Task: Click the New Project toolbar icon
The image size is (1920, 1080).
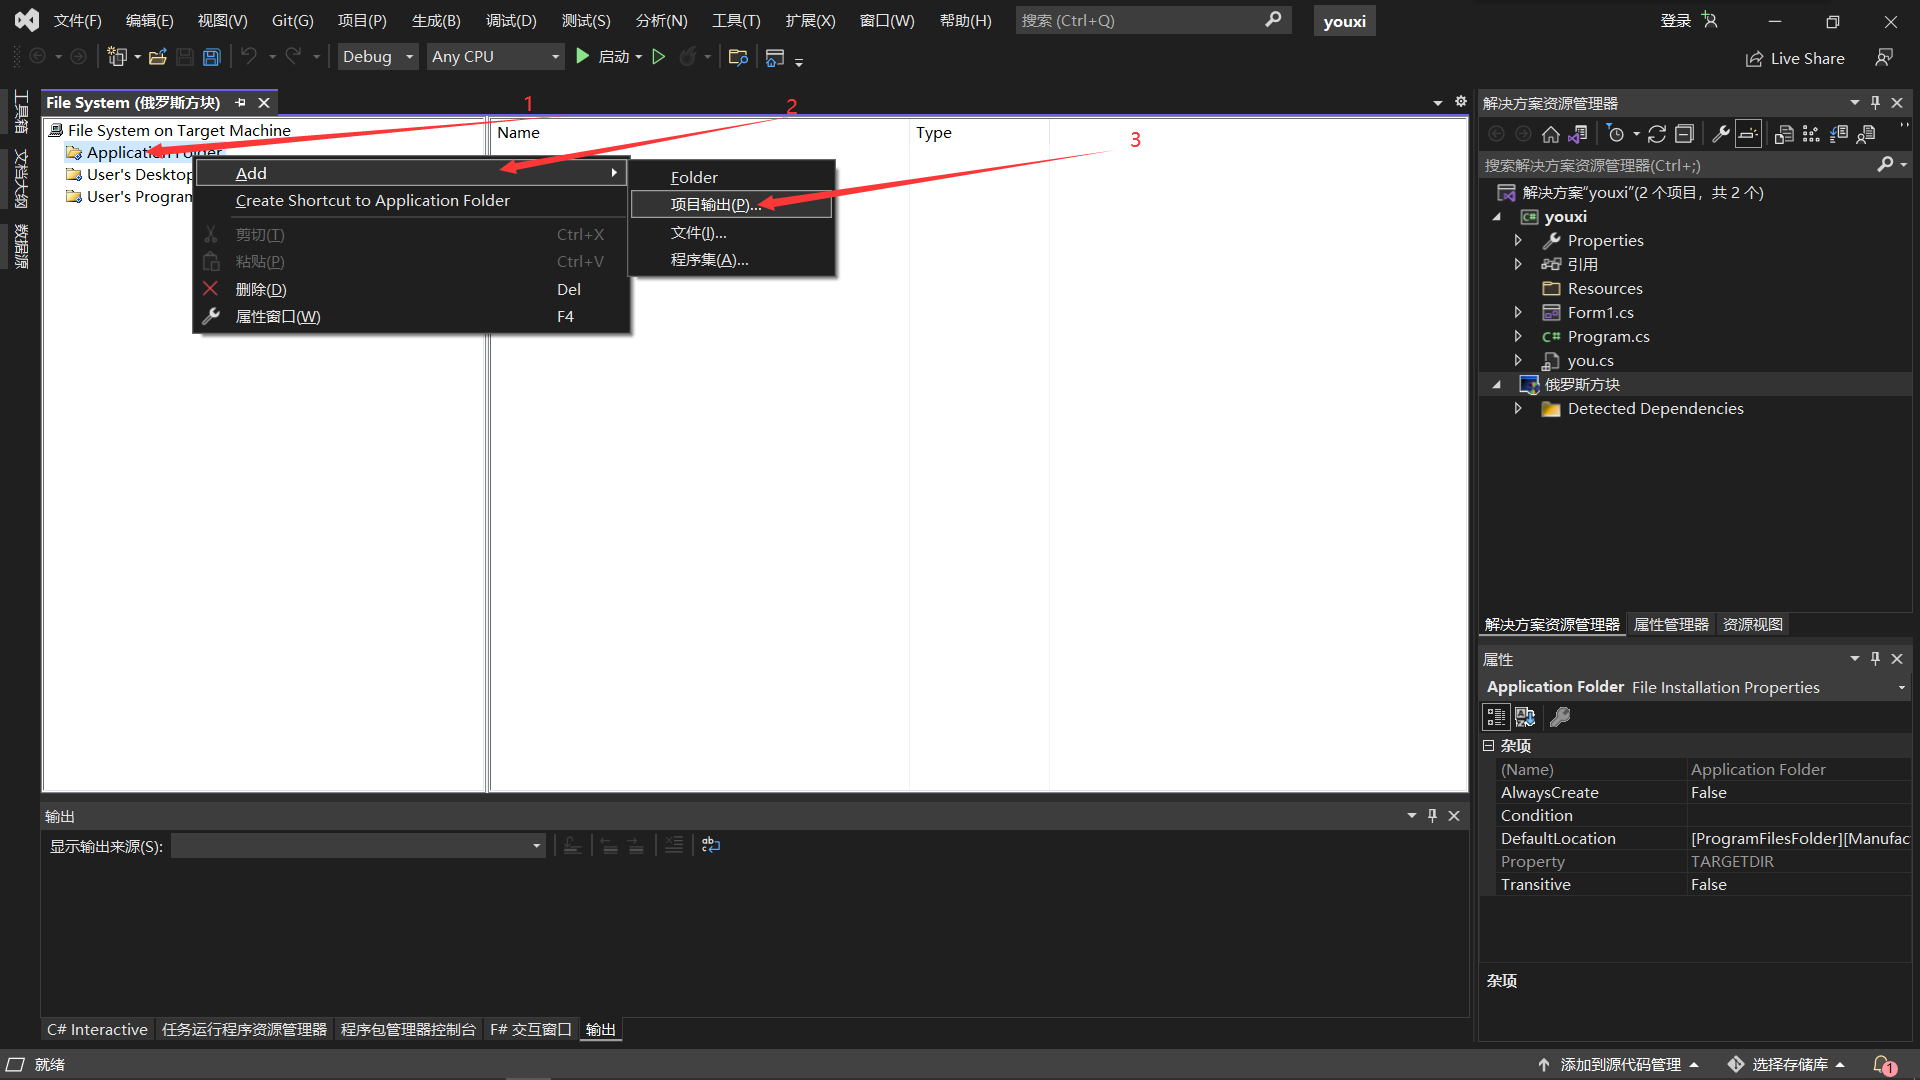Action: pos(117,57)
